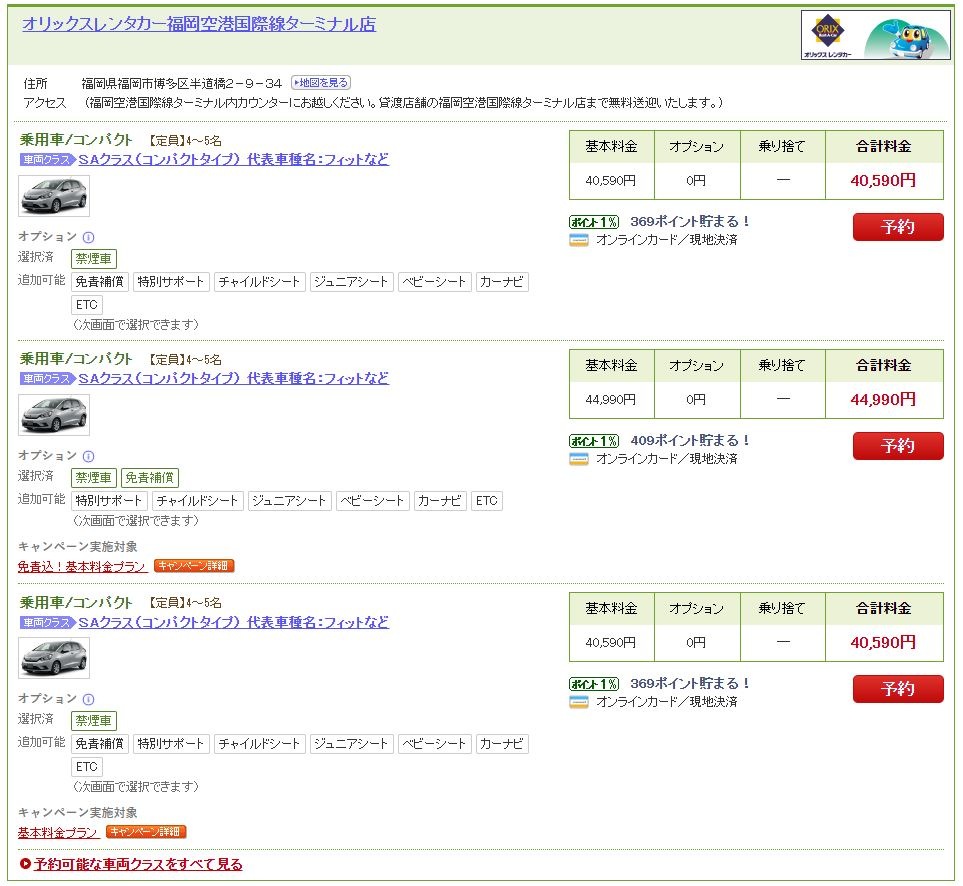Click the ポイント1% badge in the last listing

pyautogui.click(x=594, y=684)
